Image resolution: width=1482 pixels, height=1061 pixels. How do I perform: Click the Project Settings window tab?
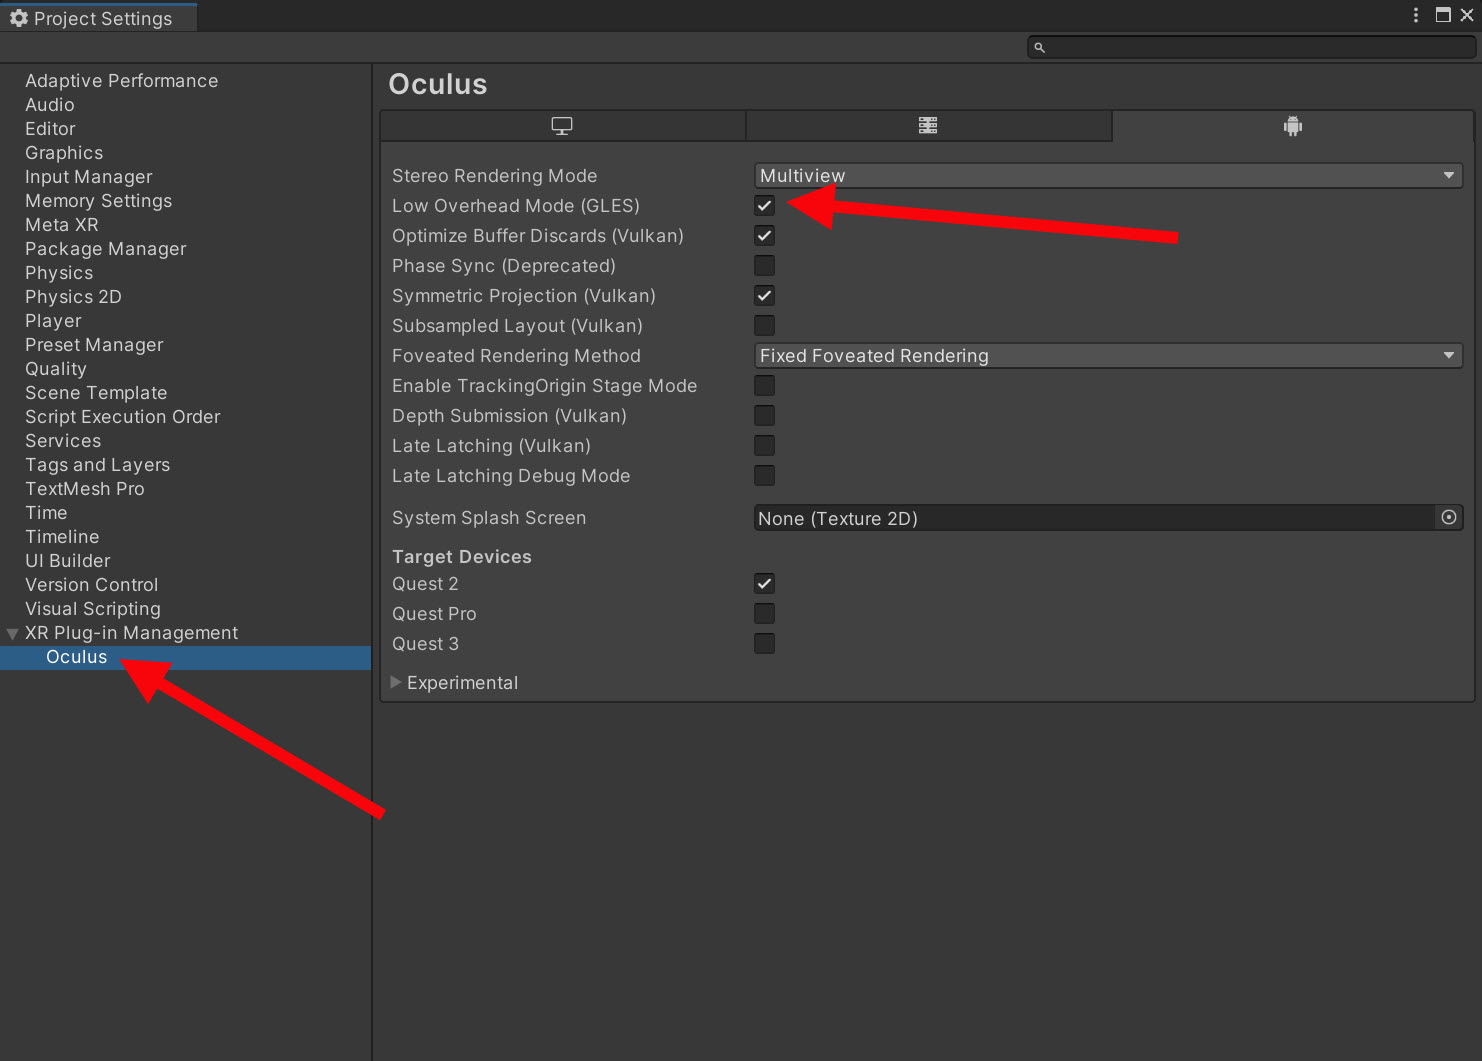tap(99, 18)
